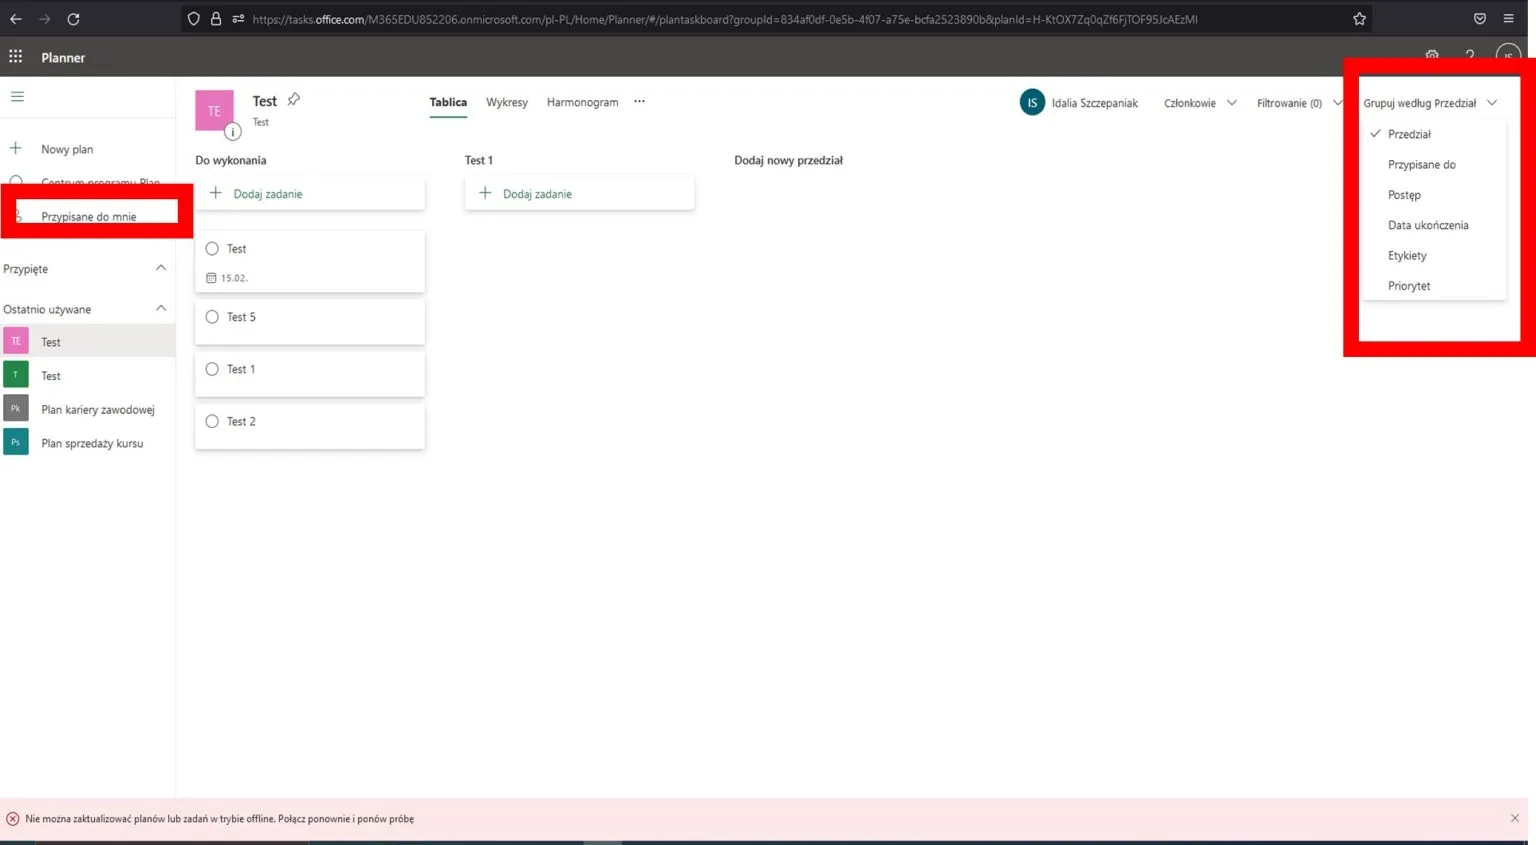The image size is (1536, 845).
Task: Choose Priorytet in group-by menu
Action: tap(1409, 286)
